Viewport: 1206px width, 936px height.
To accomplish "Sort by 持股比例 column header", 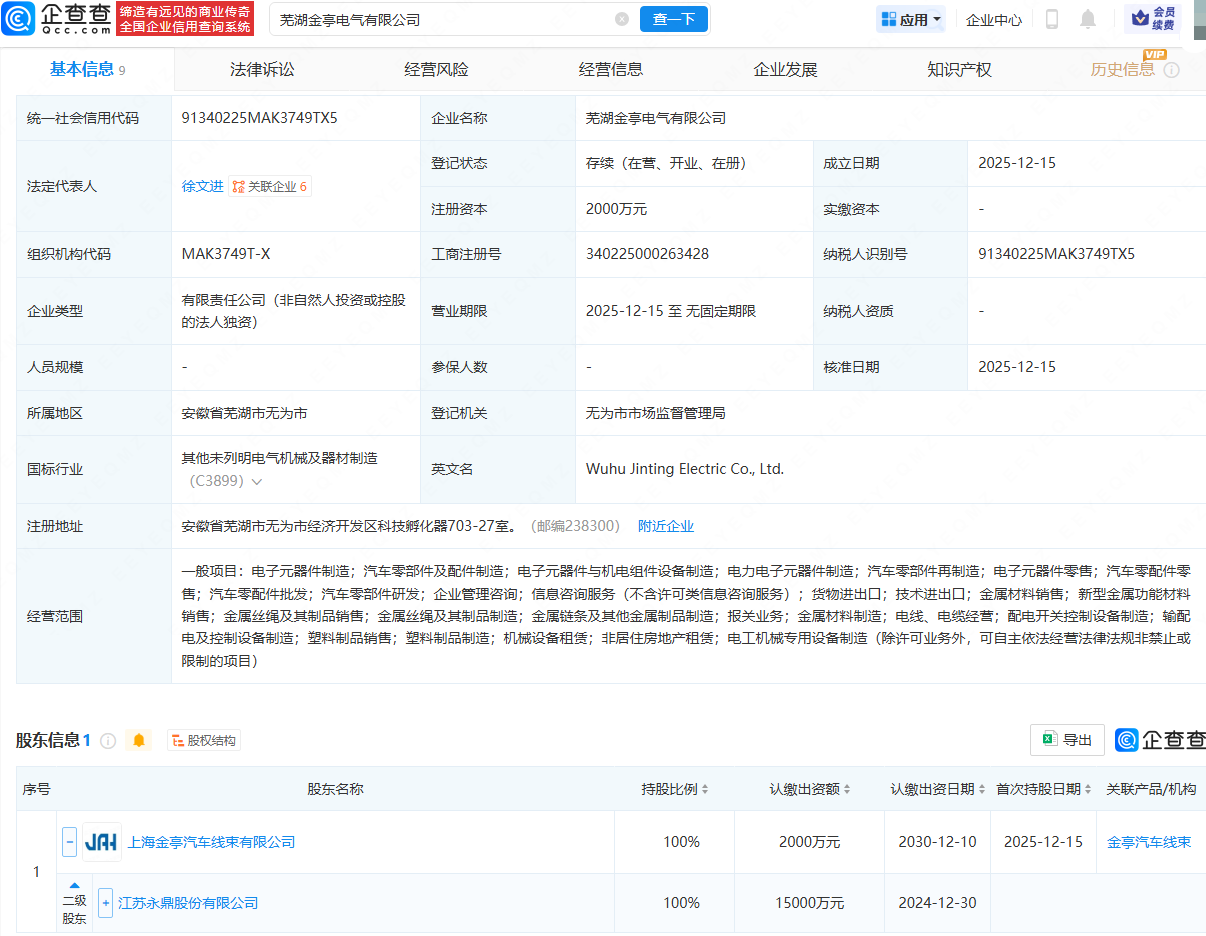I will [675, 789].
